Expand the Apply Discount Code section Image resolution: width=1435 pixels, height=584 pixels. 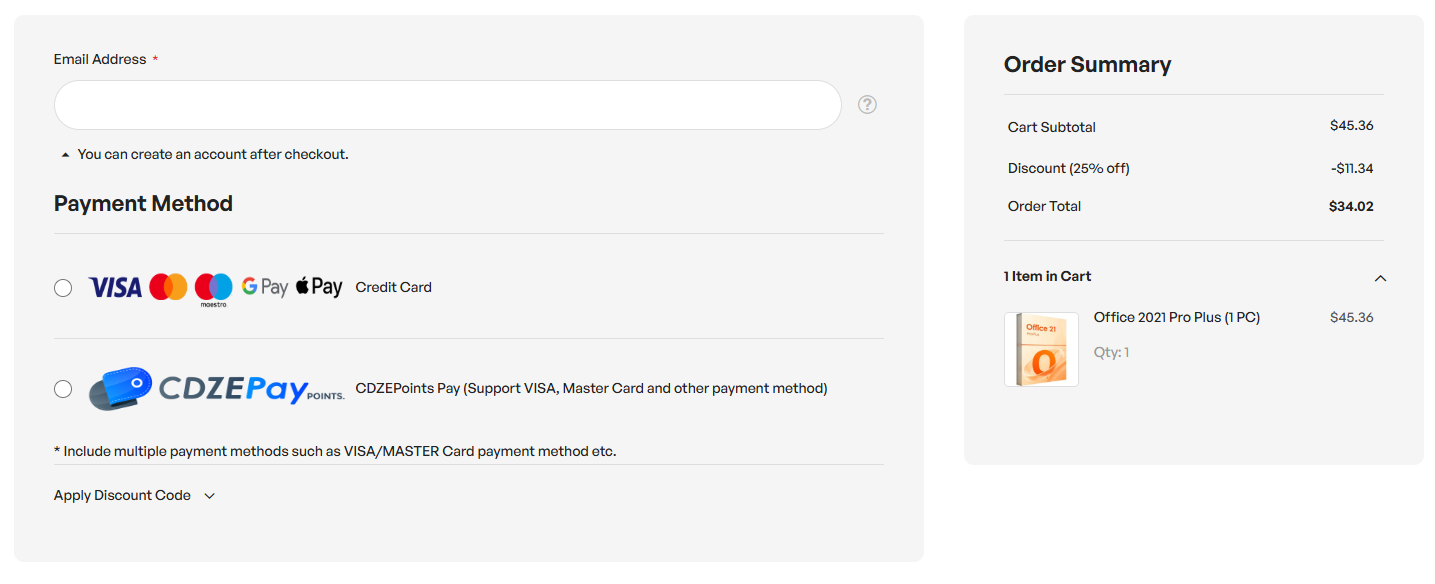135,495
